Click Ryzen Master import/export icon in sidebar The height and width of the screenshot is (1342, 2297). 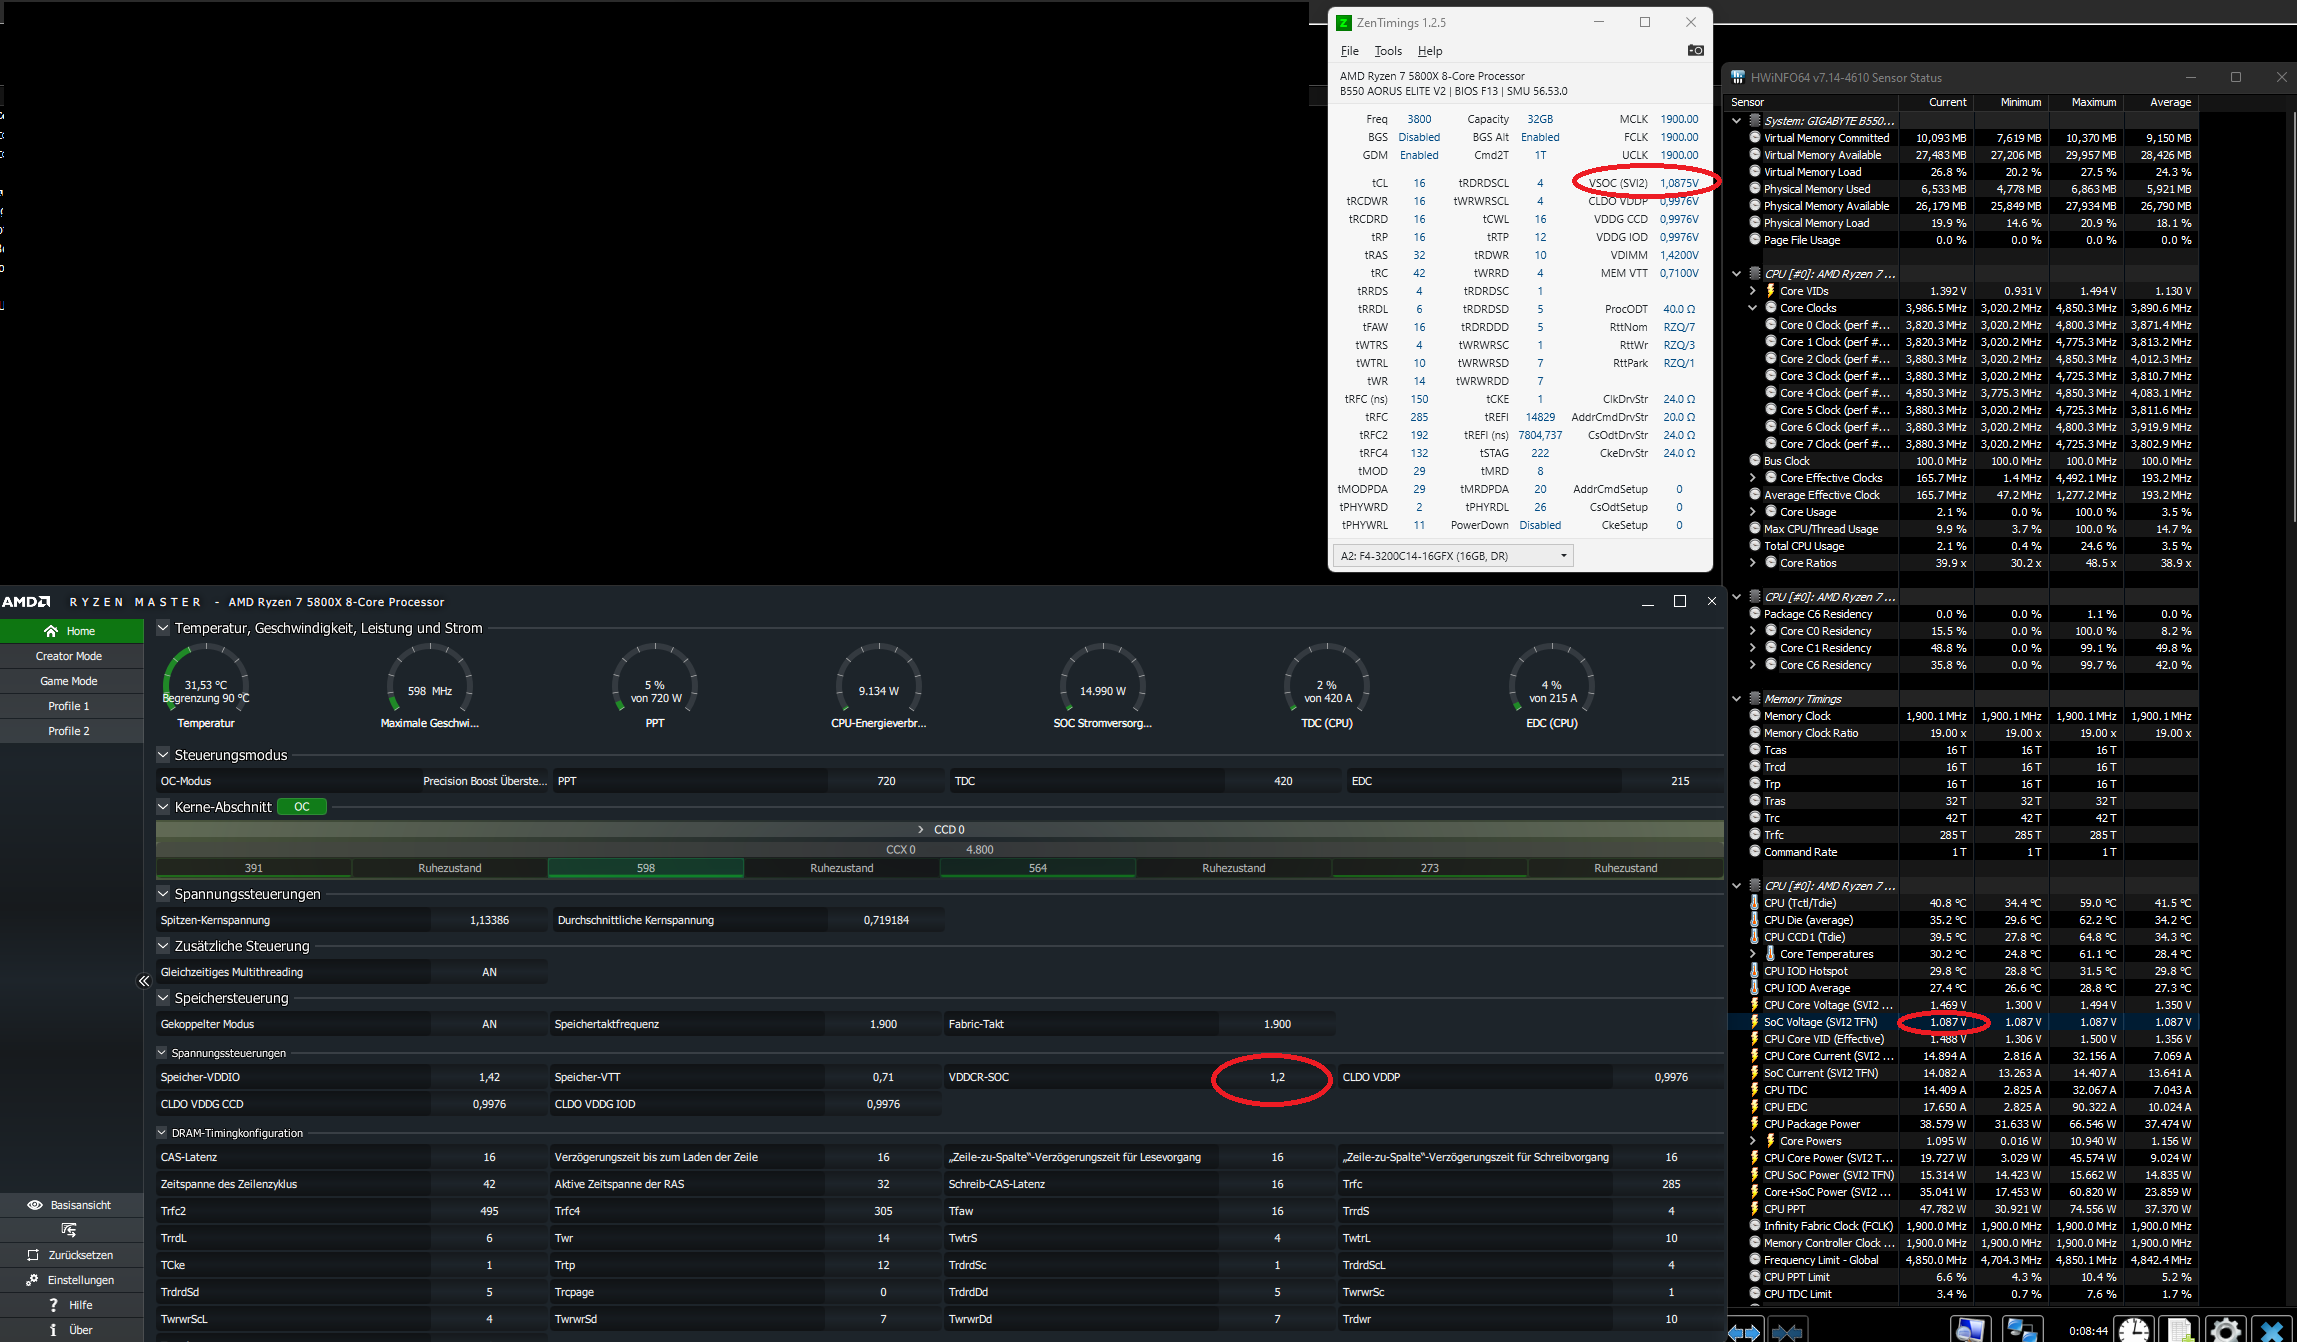pyautogui.click(x=69, y=1230)
